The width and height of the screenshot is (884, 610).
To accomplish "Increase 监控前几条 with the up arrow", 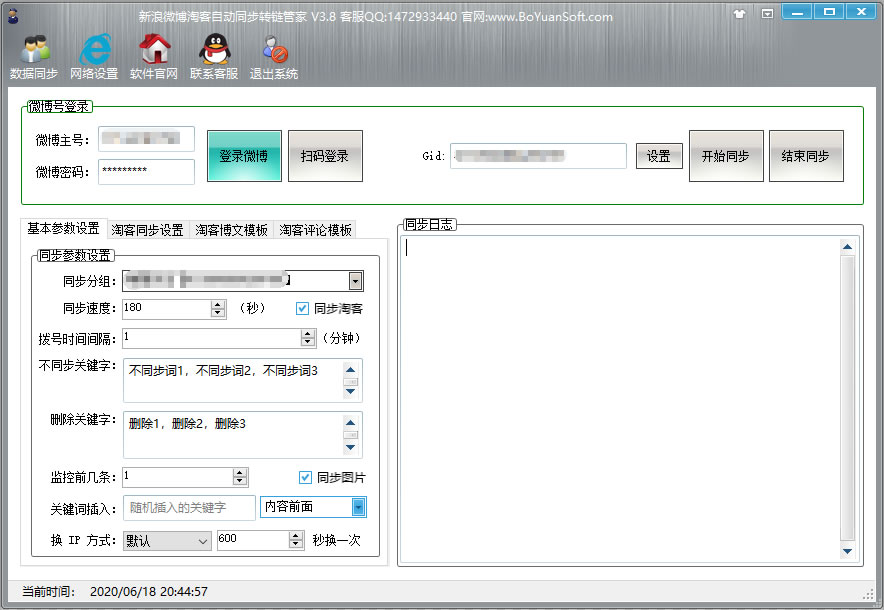I will click(x=240, y=473).
